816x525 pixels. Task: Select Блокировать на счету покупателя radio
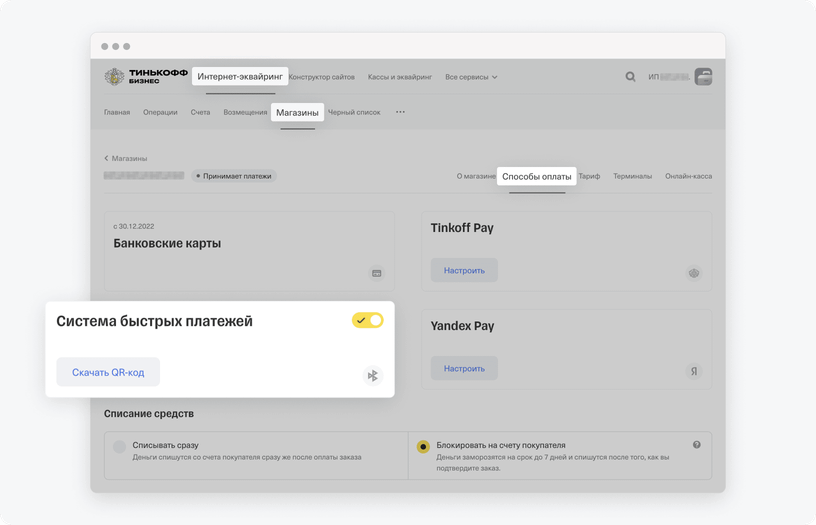pyautogui.click(x=423, y=446)
